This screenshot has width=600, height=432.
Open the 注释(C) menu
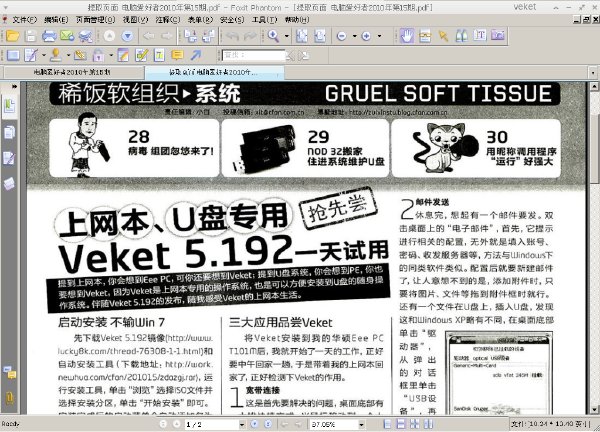168,20
